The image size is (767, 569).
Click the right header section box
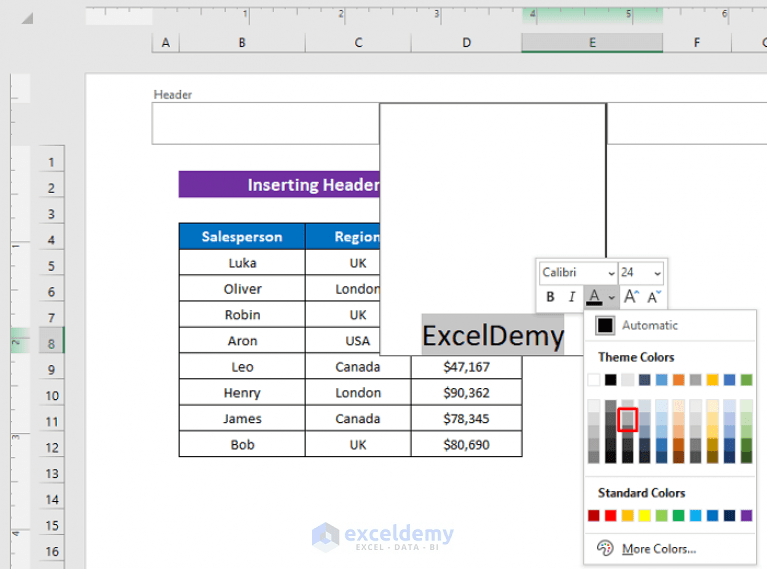[687, 123]
